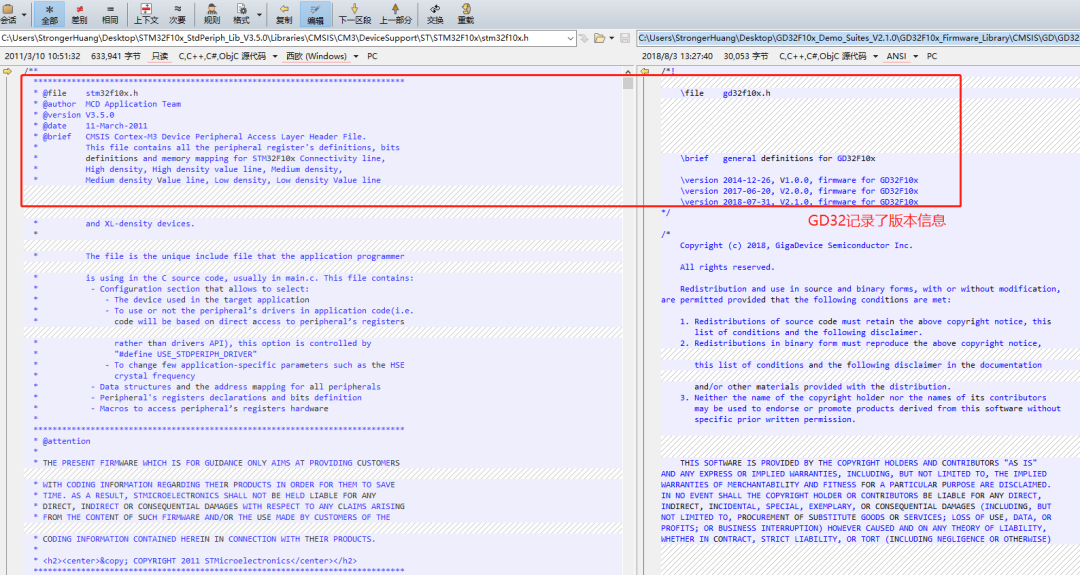This screenshot has width=1080, height=575.
Task: Click '\brief general definitions for GD32F10x' line
Action: click(x=778, y=158)
